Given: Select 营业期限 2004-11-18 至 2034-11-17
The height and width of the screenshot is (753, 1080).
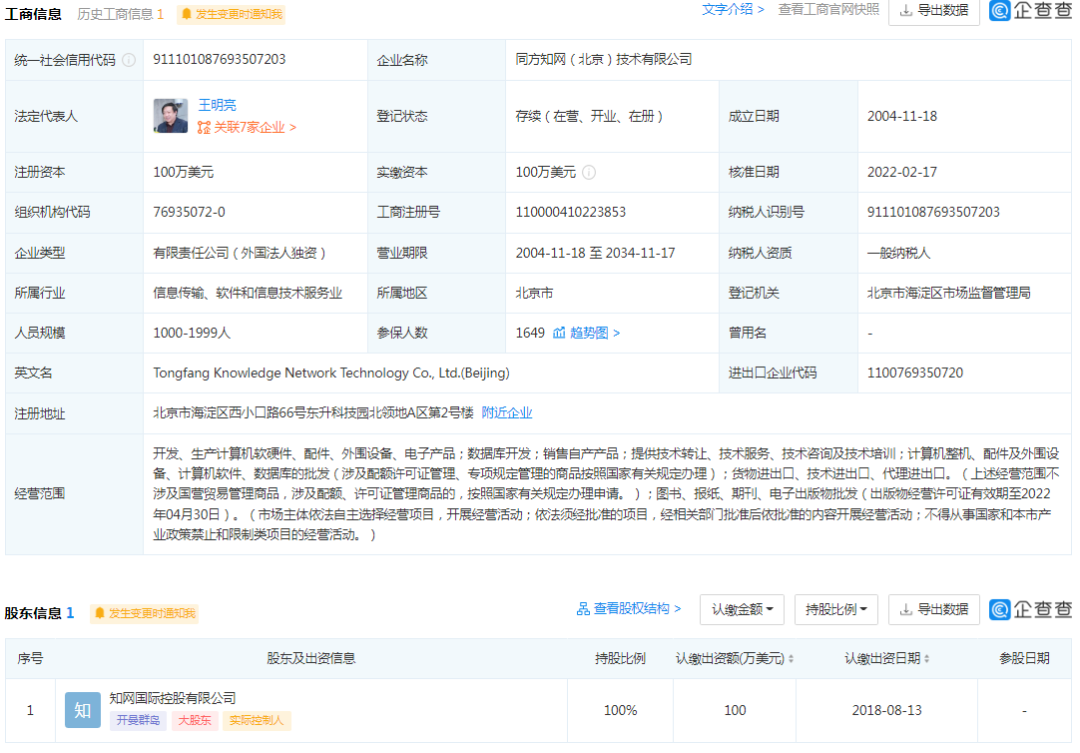Looking at the screenshot, I should (x=595, y=253).
